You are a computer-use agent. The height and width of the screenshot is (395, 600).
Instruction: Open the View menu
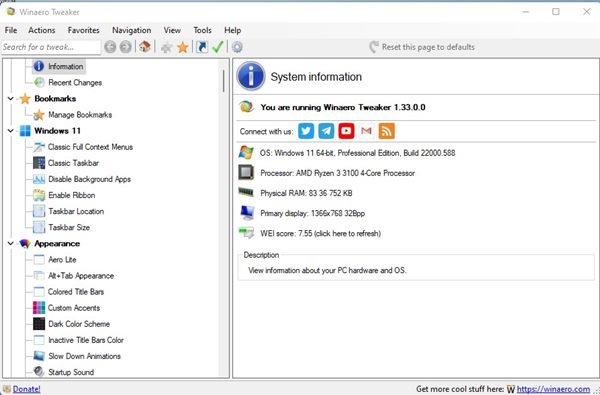pyautogui.click(x=172, y=30)
